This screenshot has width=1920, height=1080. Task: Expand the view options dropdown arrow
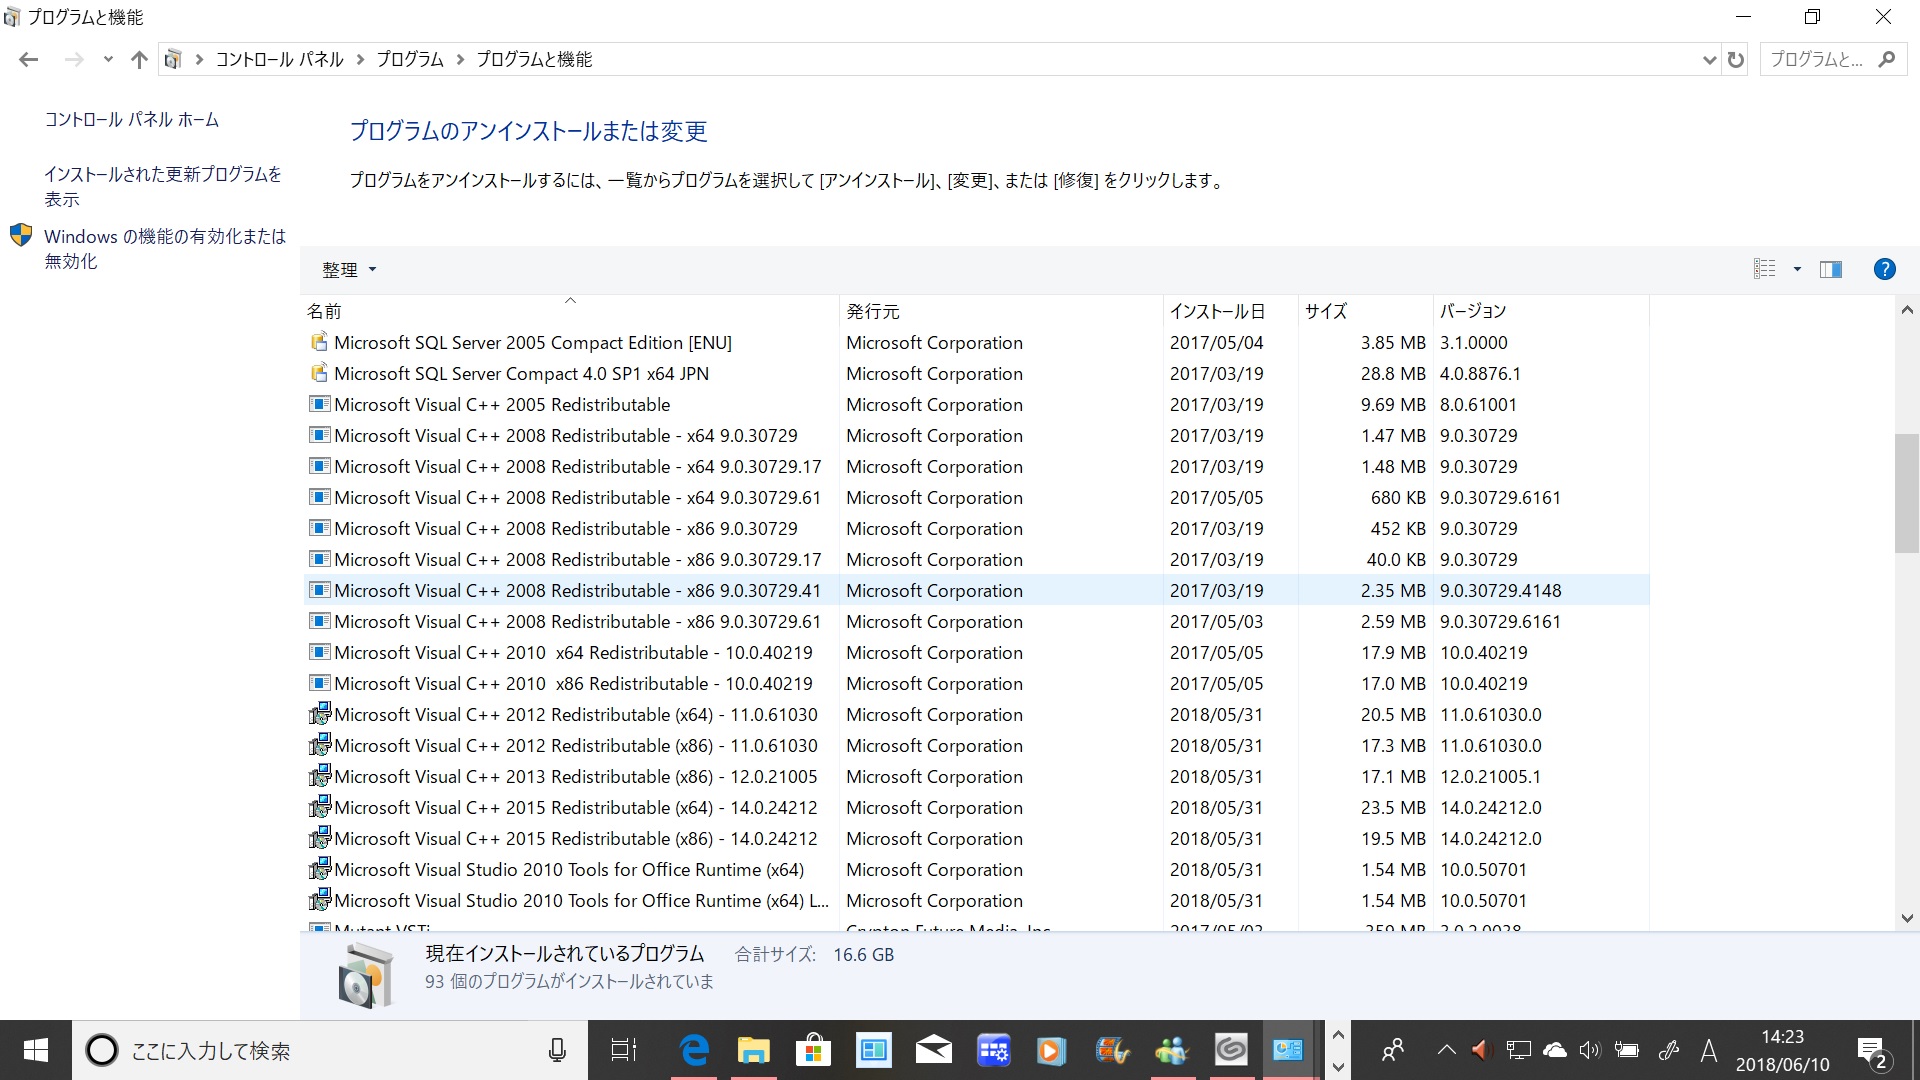[x=1797, y=269]
